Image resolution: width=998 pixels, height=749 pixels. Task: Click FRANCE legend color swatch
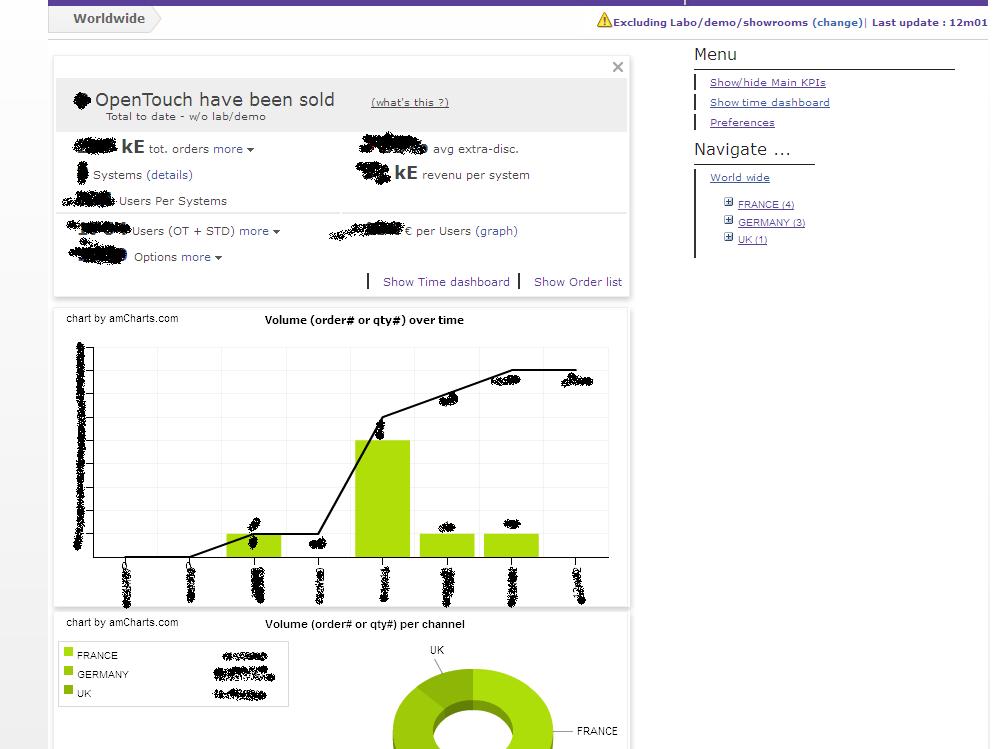coord(69,652)
